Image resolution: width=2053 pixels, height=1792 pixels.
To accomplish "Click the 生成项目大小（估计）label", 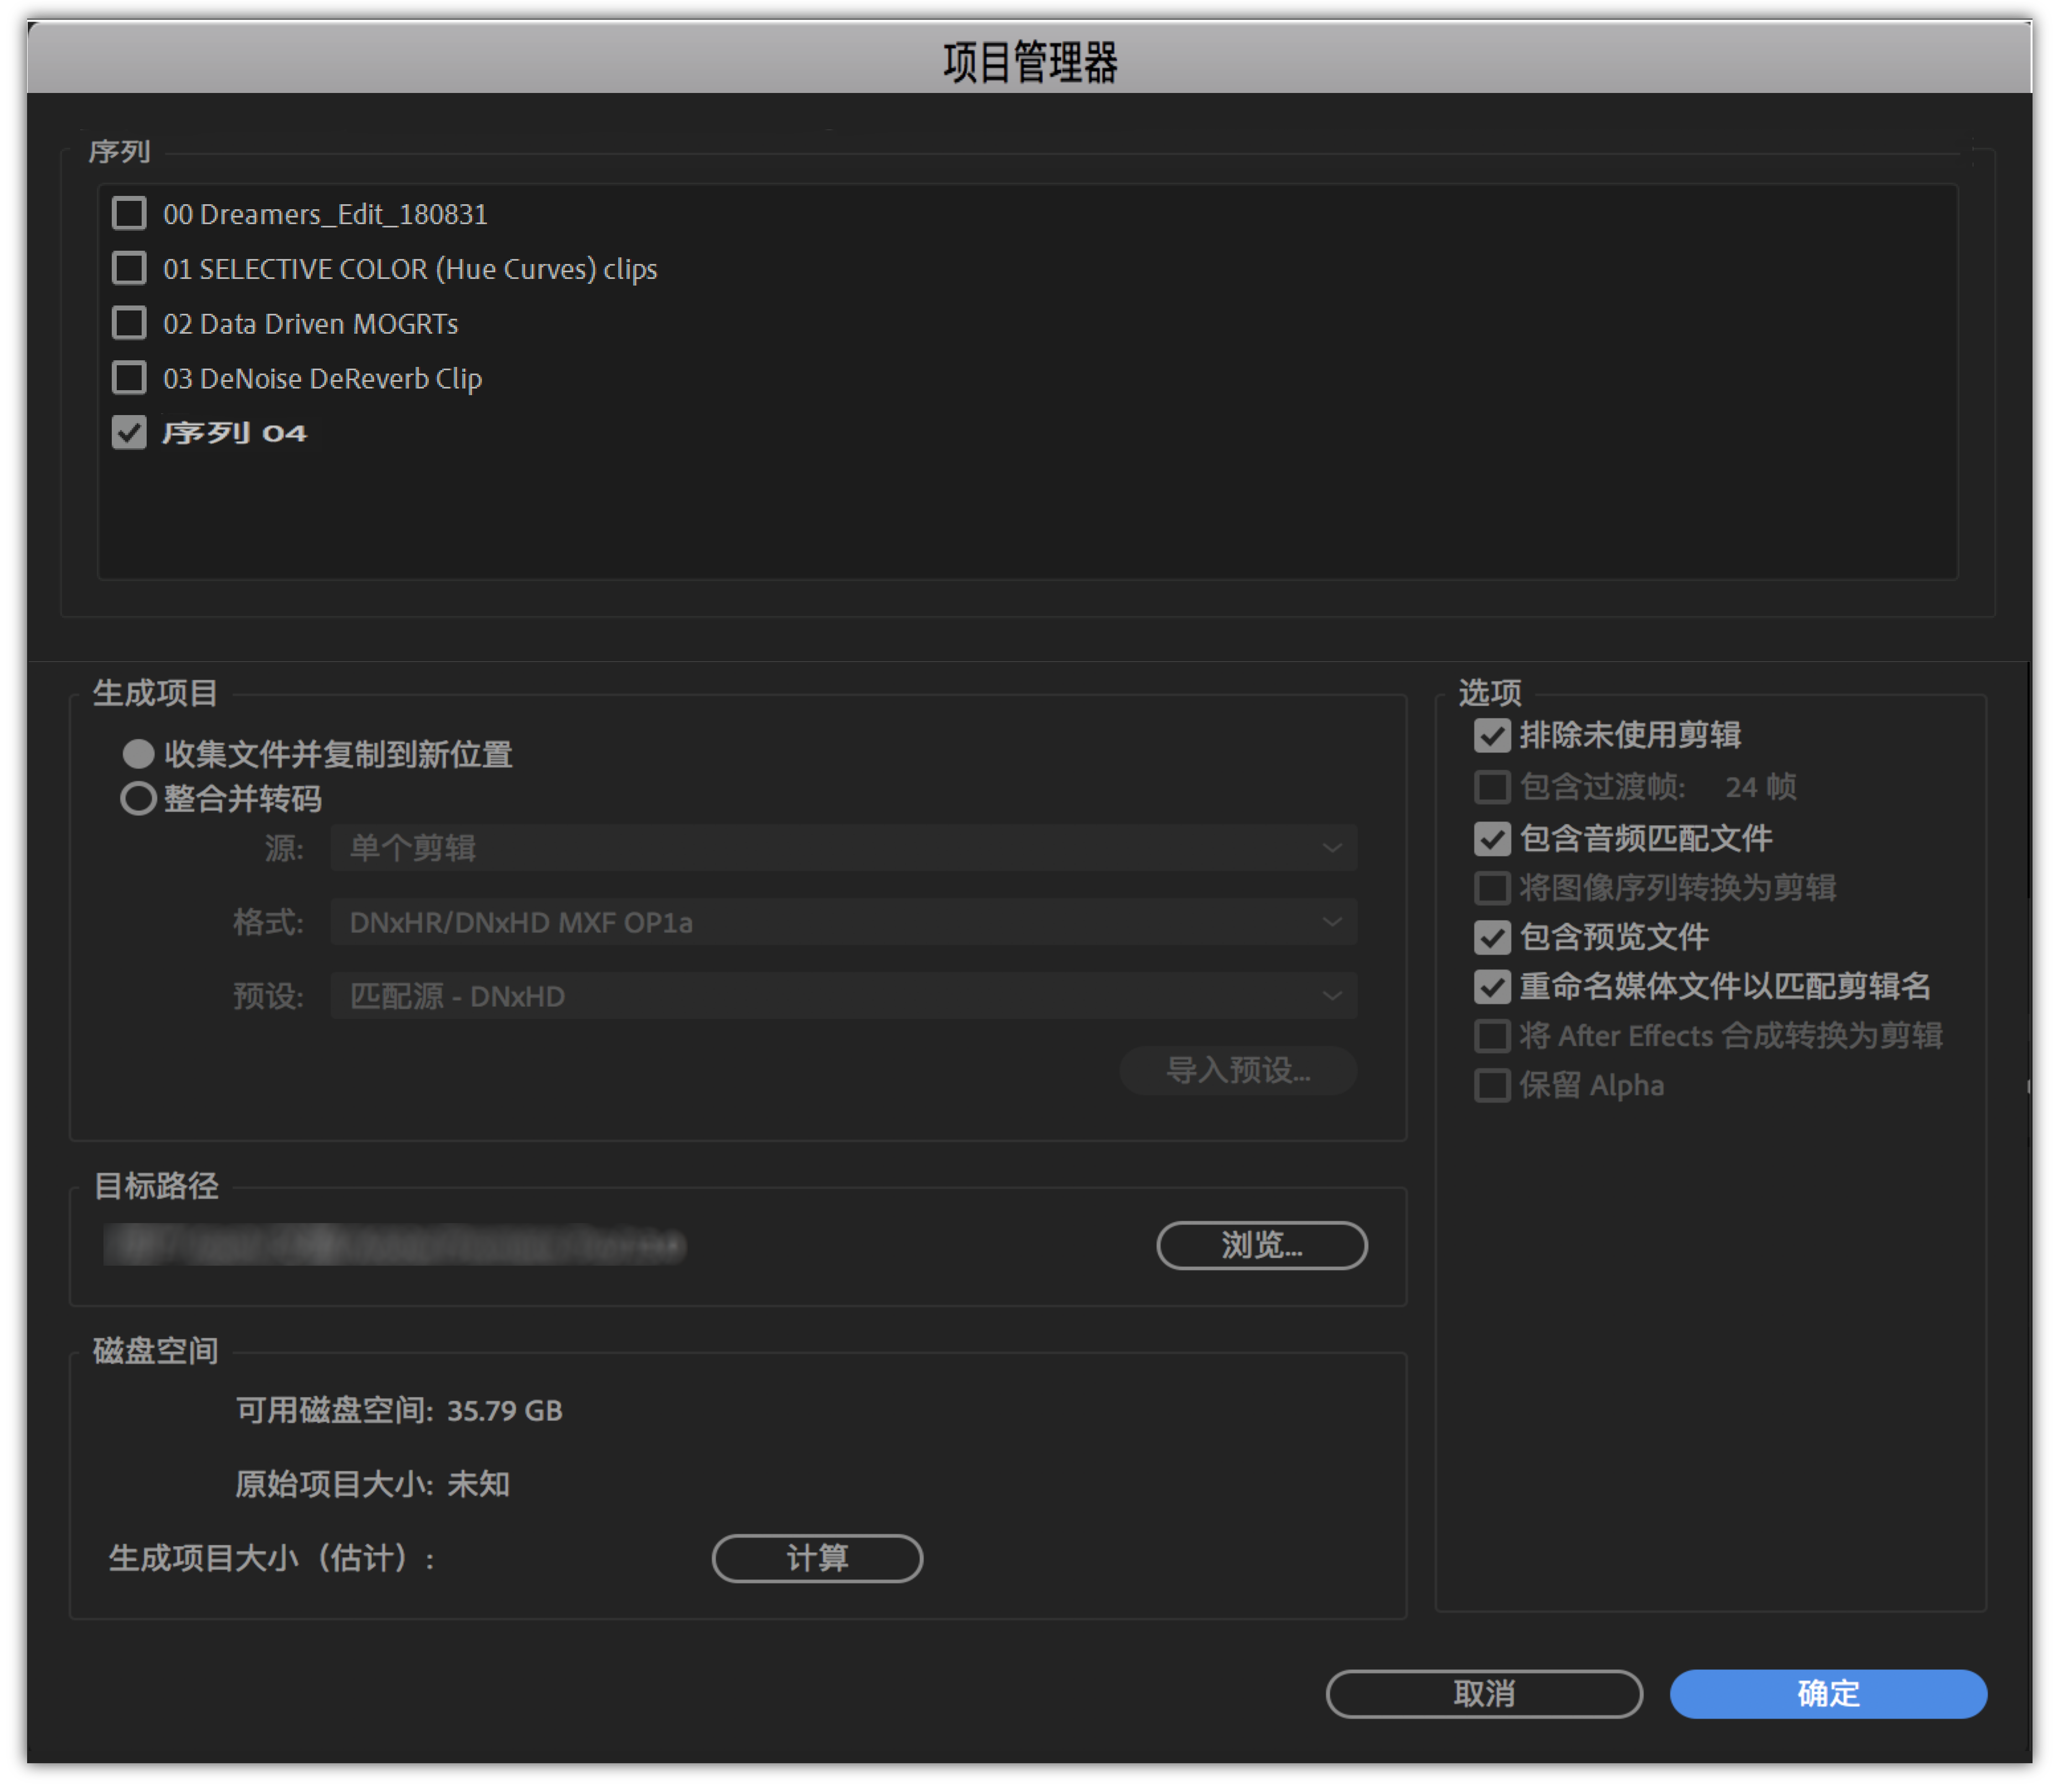I will pos(272,1559).
